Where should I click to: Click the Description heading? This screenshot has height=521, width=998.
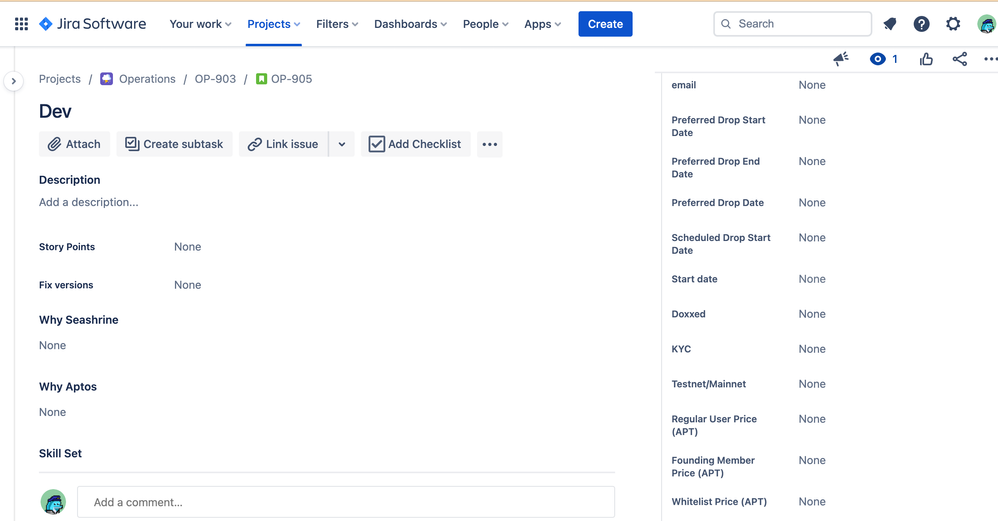[69, 180]
